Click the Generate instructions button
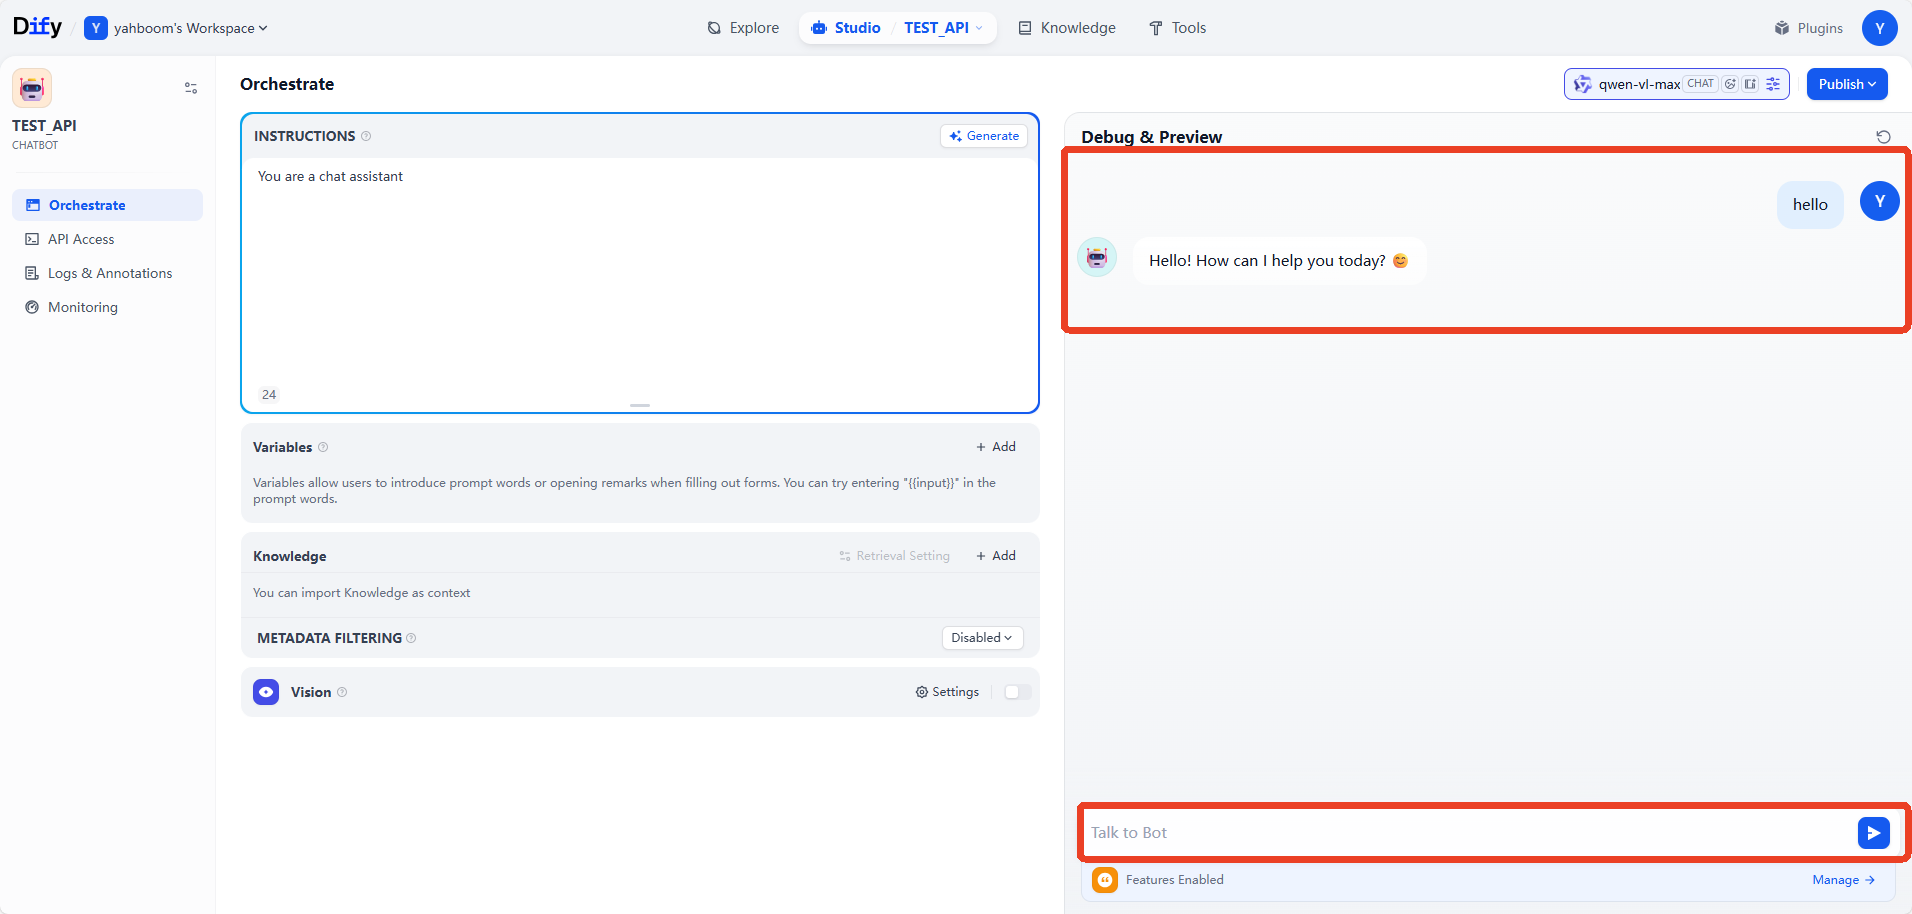The image size is (1912, 914). point(984,136)
